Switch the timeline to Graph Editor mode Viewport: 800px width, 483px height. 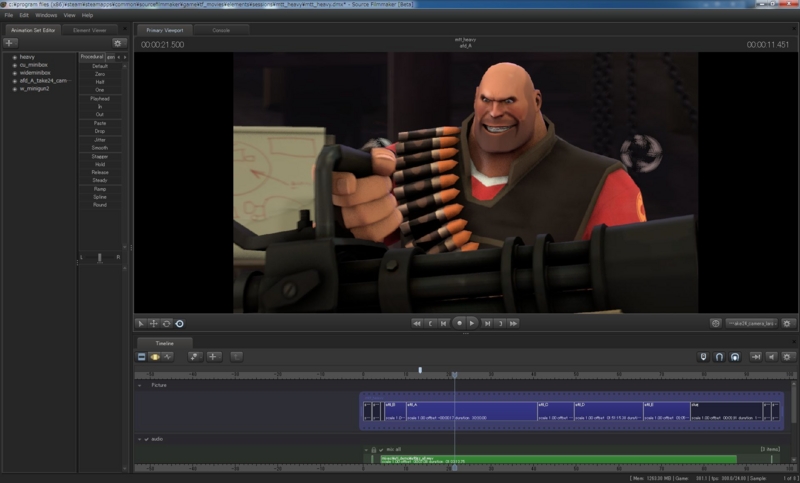(168, 357)
